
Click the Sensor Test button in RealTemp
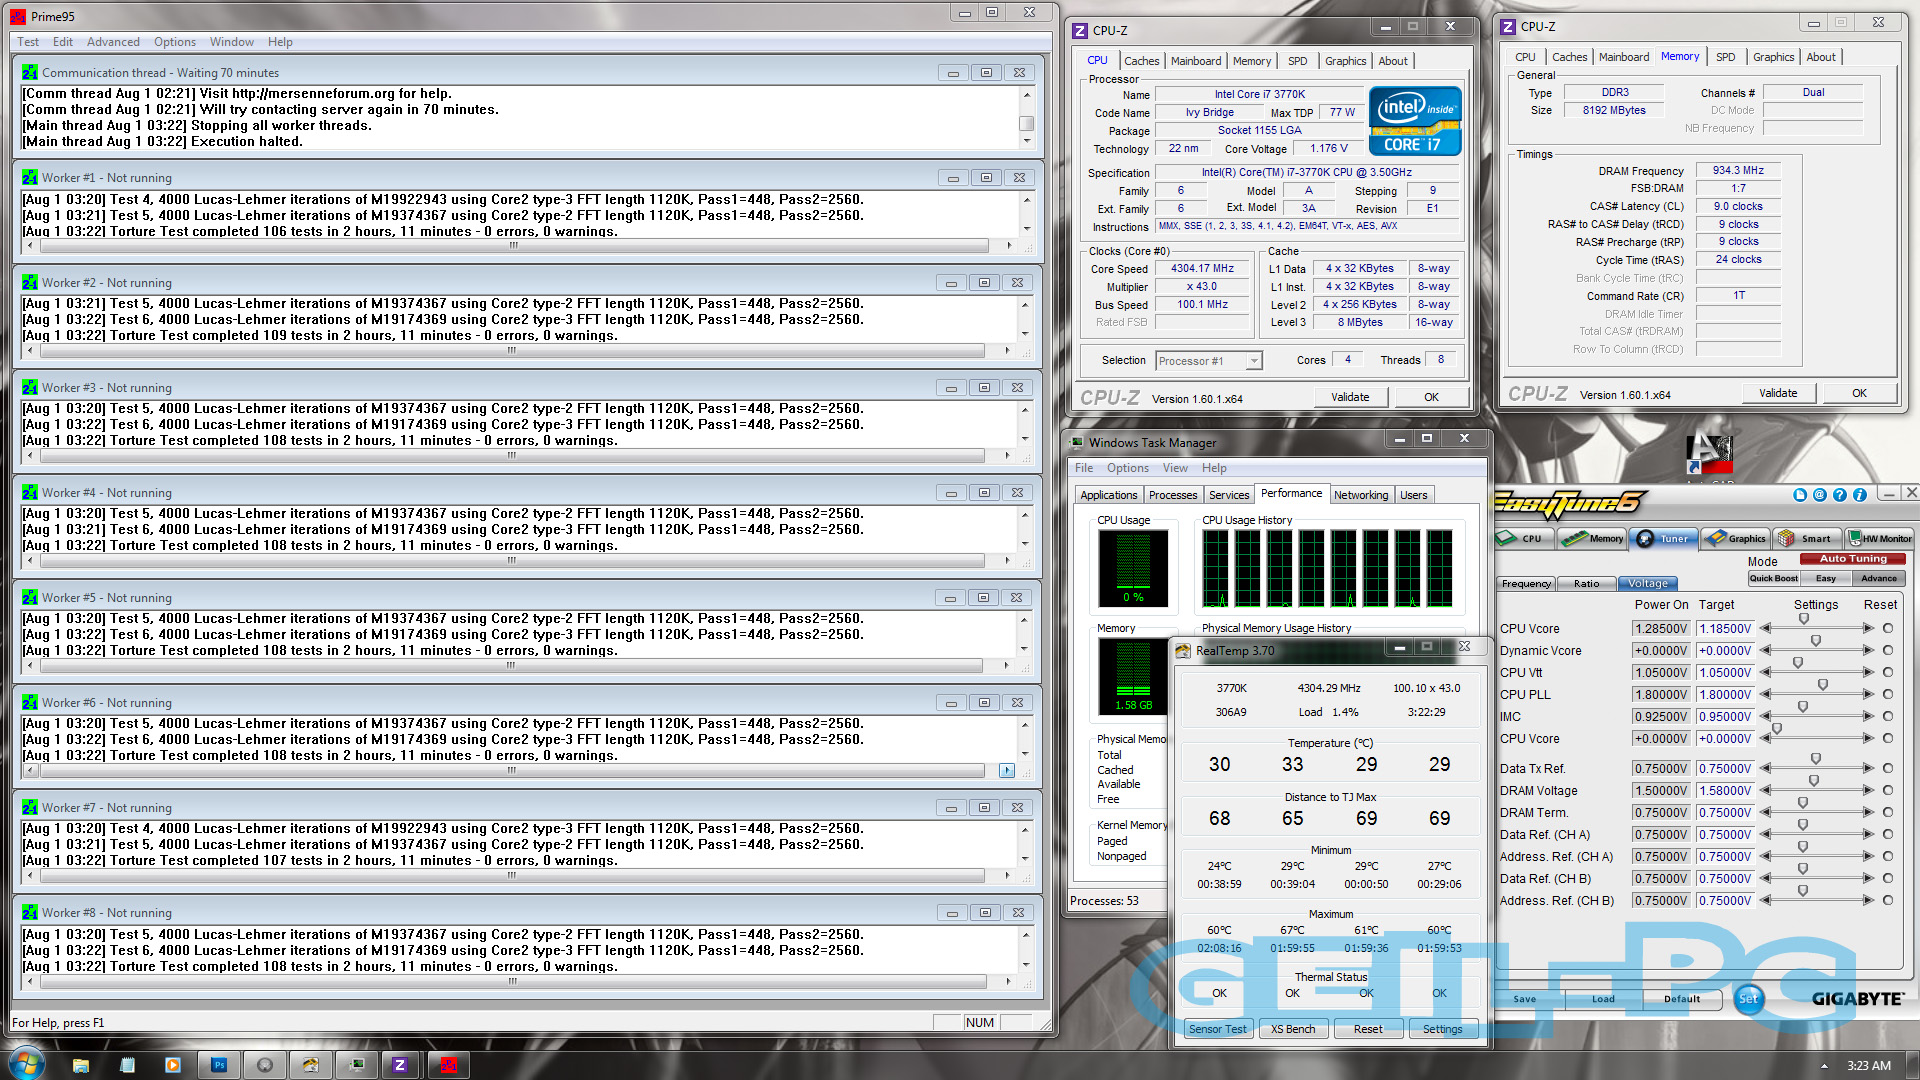(x=1217, y=1029)
